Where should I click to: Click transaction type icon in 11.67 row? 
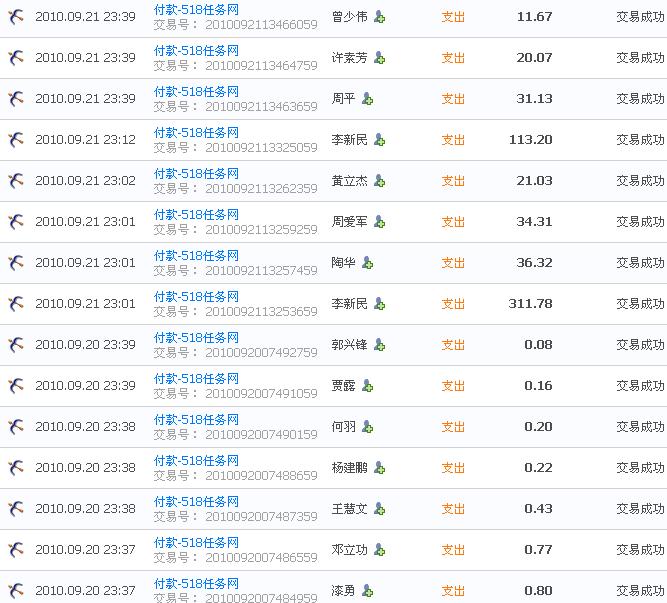point(16,17)
